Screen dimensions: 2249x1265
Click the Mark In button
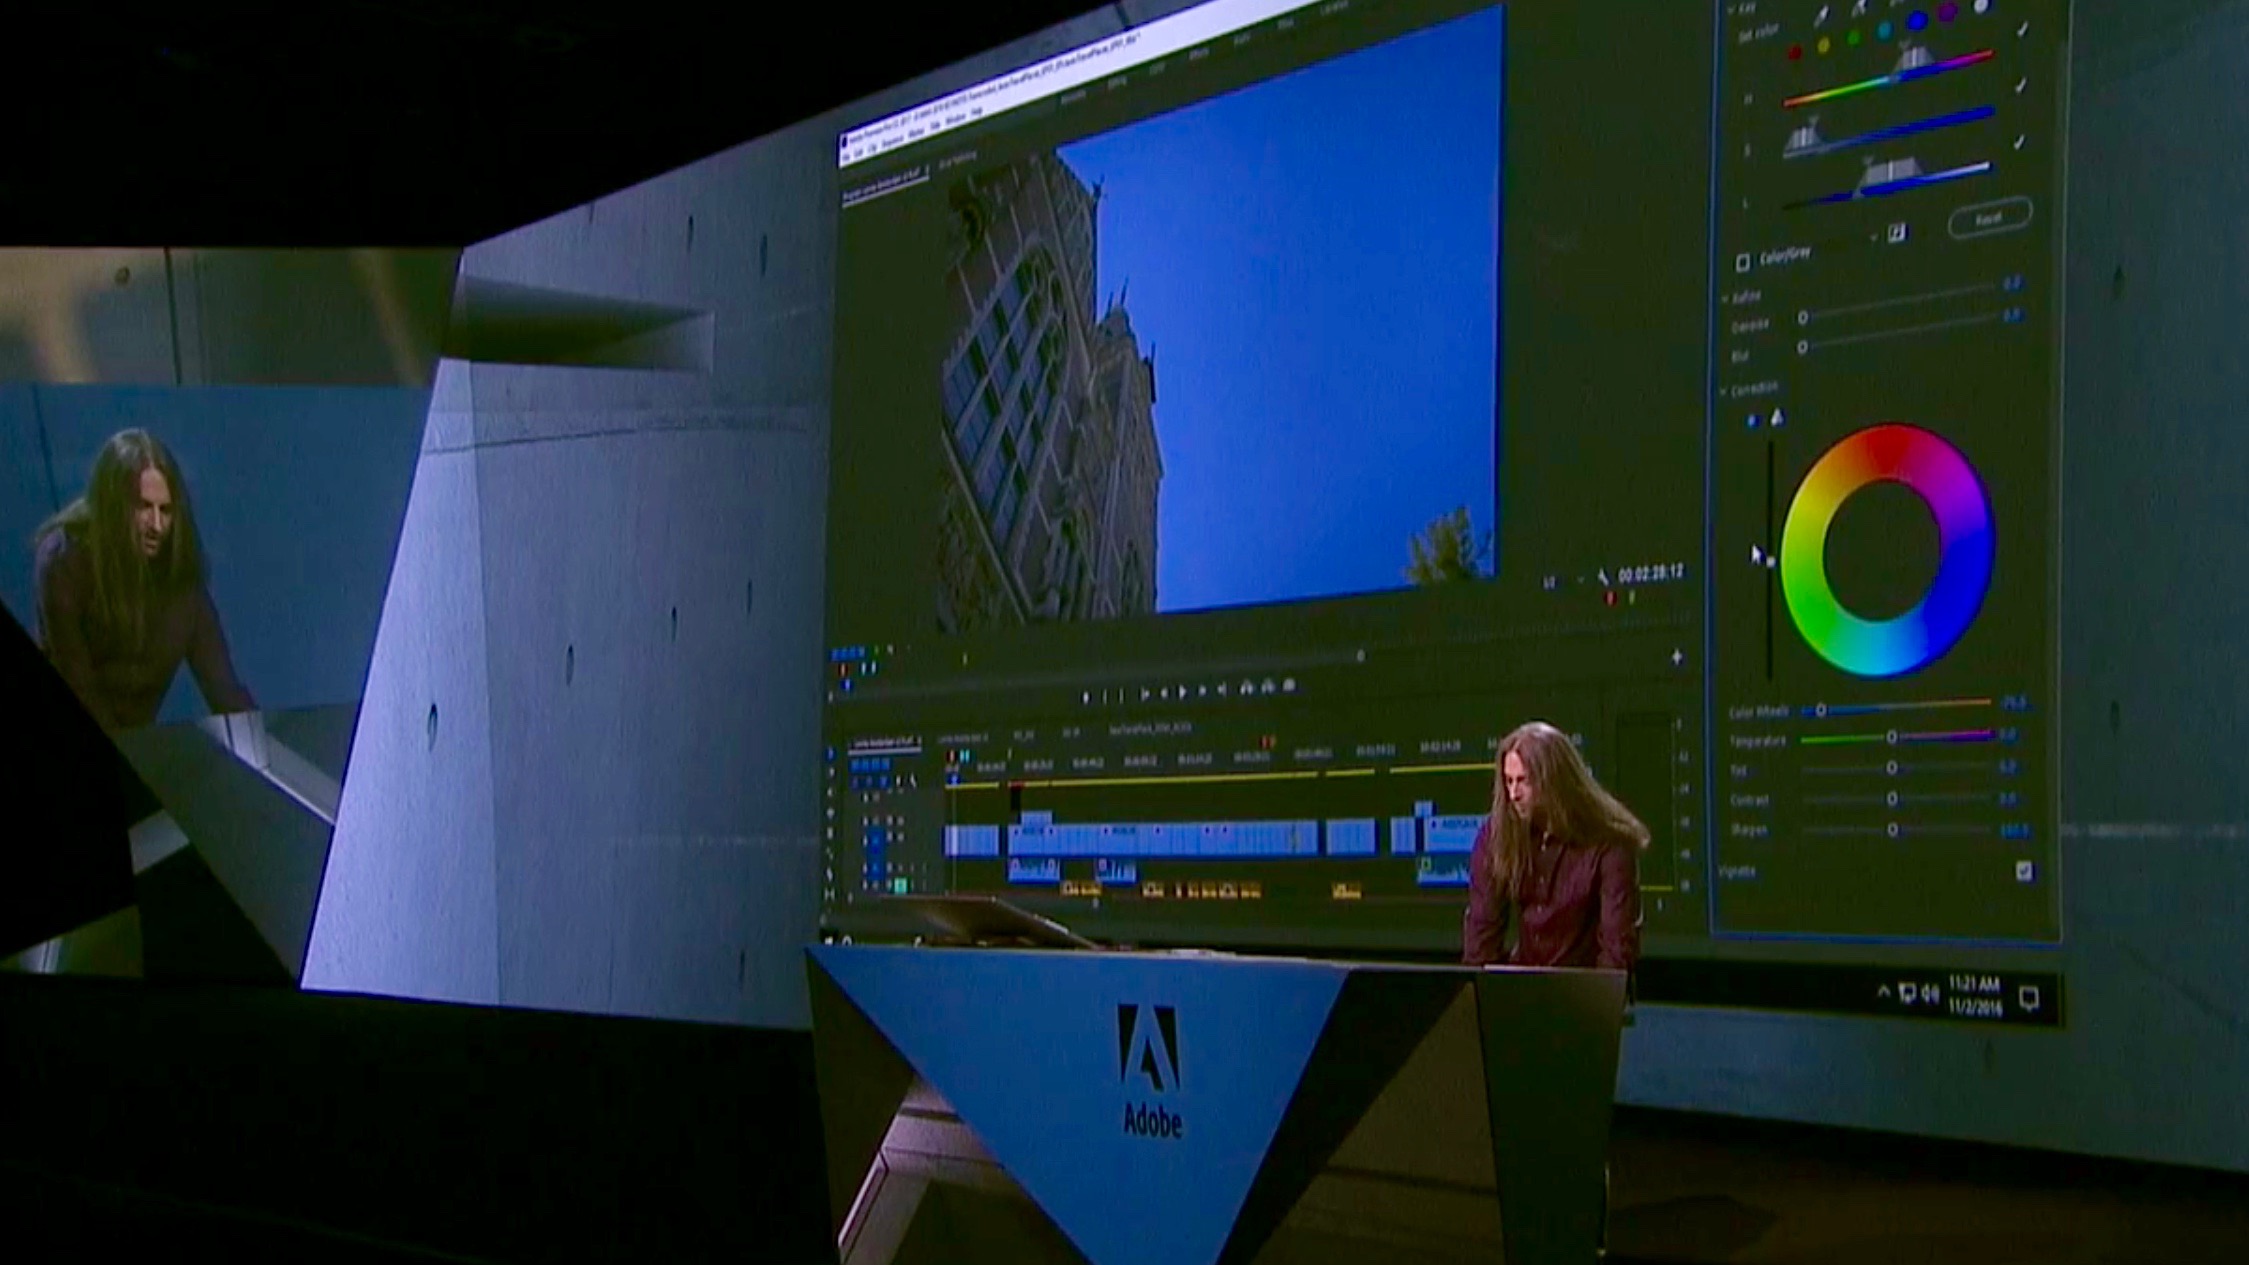pyautogui.click(x=1106, y=696)
